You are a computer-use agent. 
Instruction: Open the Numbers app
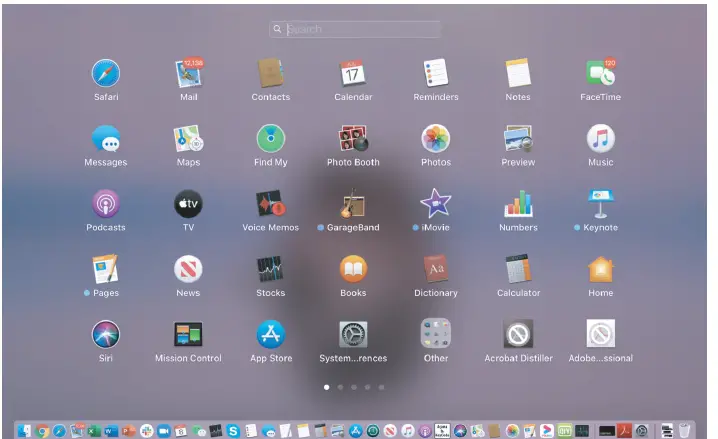(x=518, y=204)
